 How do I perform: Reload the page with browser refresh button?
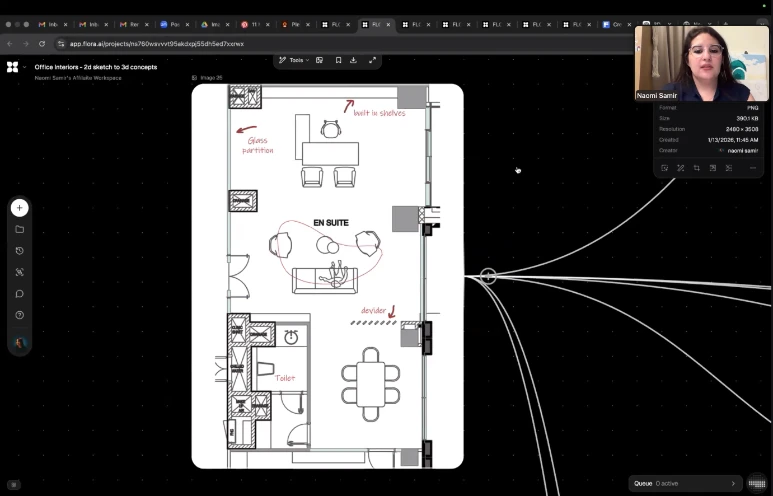[x=42, y=44]
